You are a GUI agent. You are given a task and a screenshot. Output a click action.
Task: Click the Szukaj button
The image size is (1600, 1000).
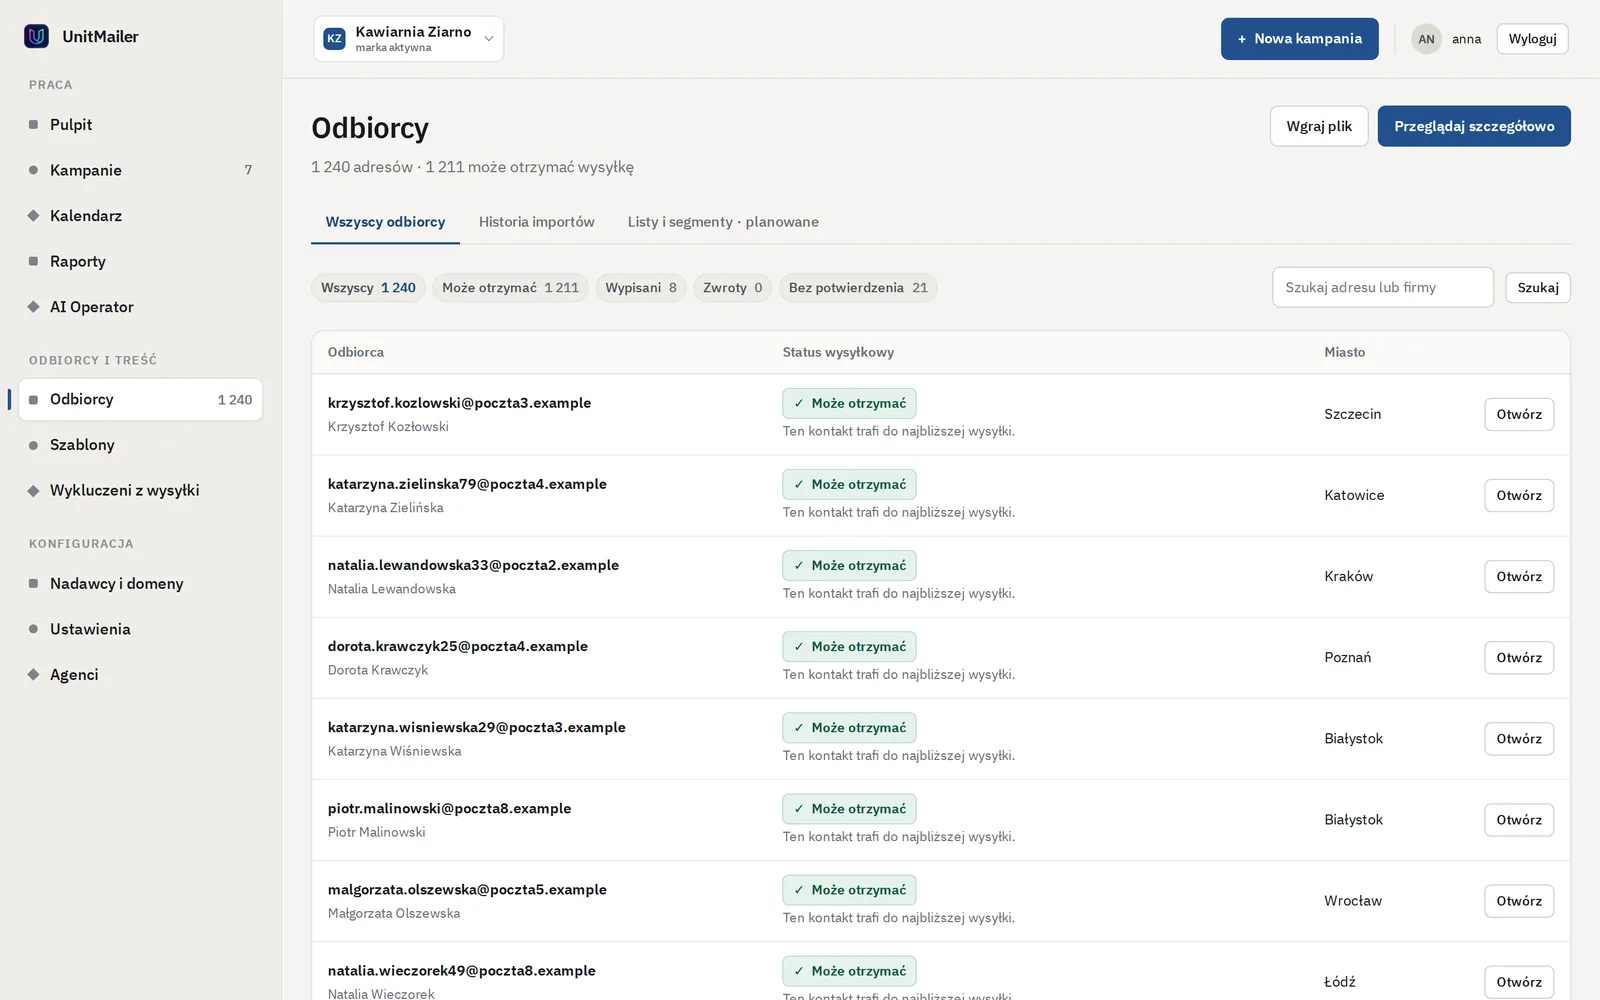(x=1537, y=288)
